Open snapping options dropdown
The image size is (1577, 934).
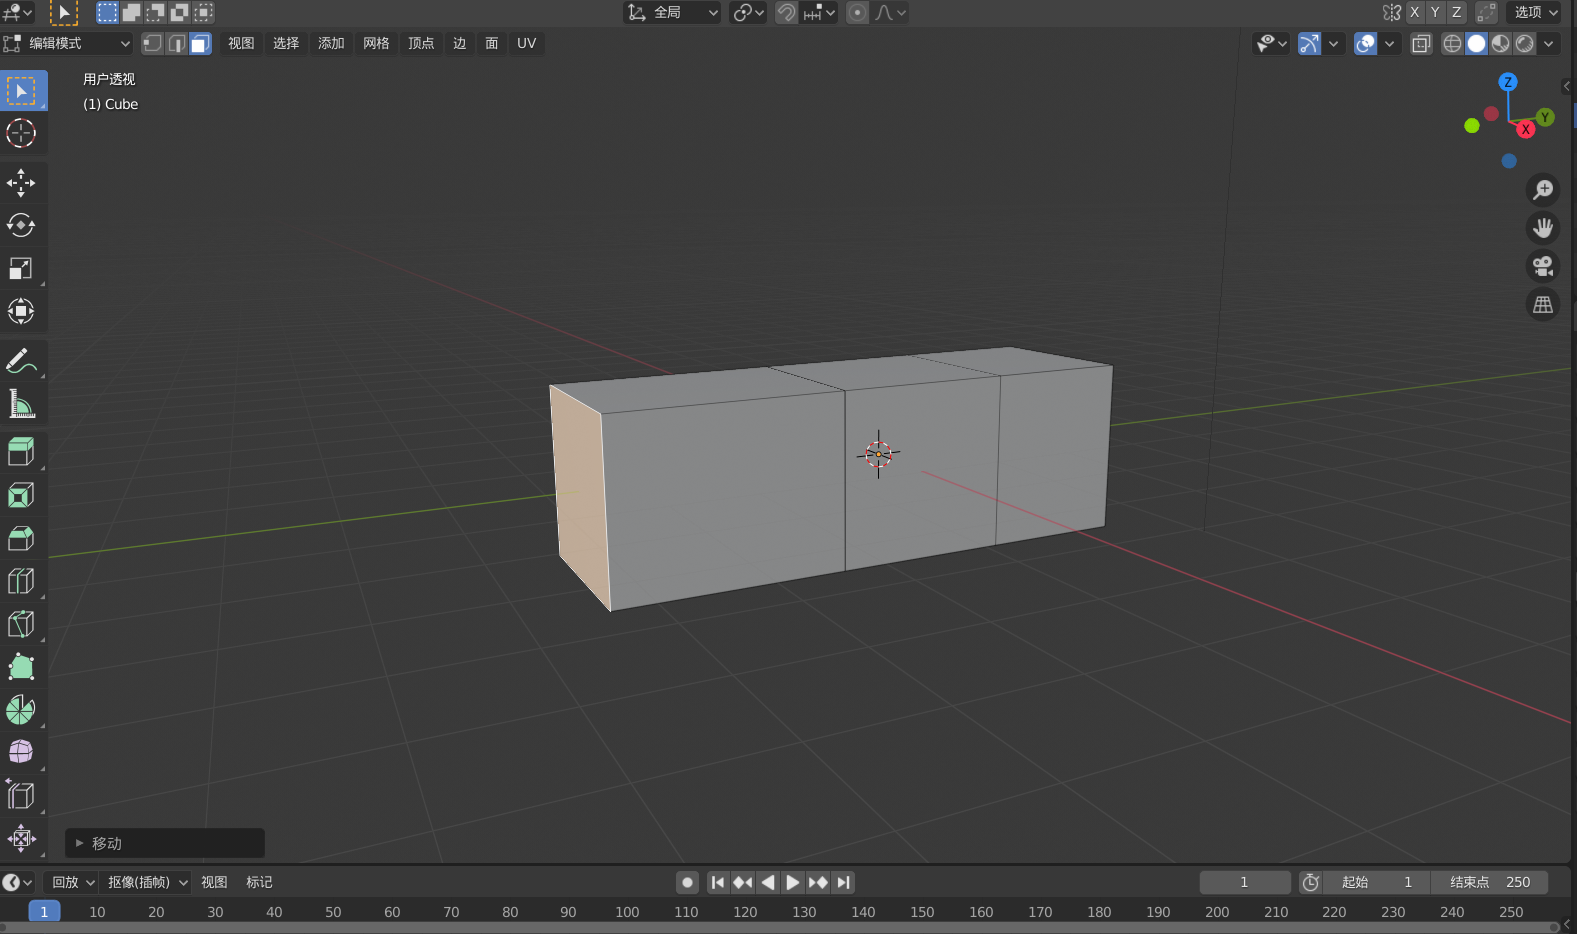pyautogui.click(x=820, y=12)
